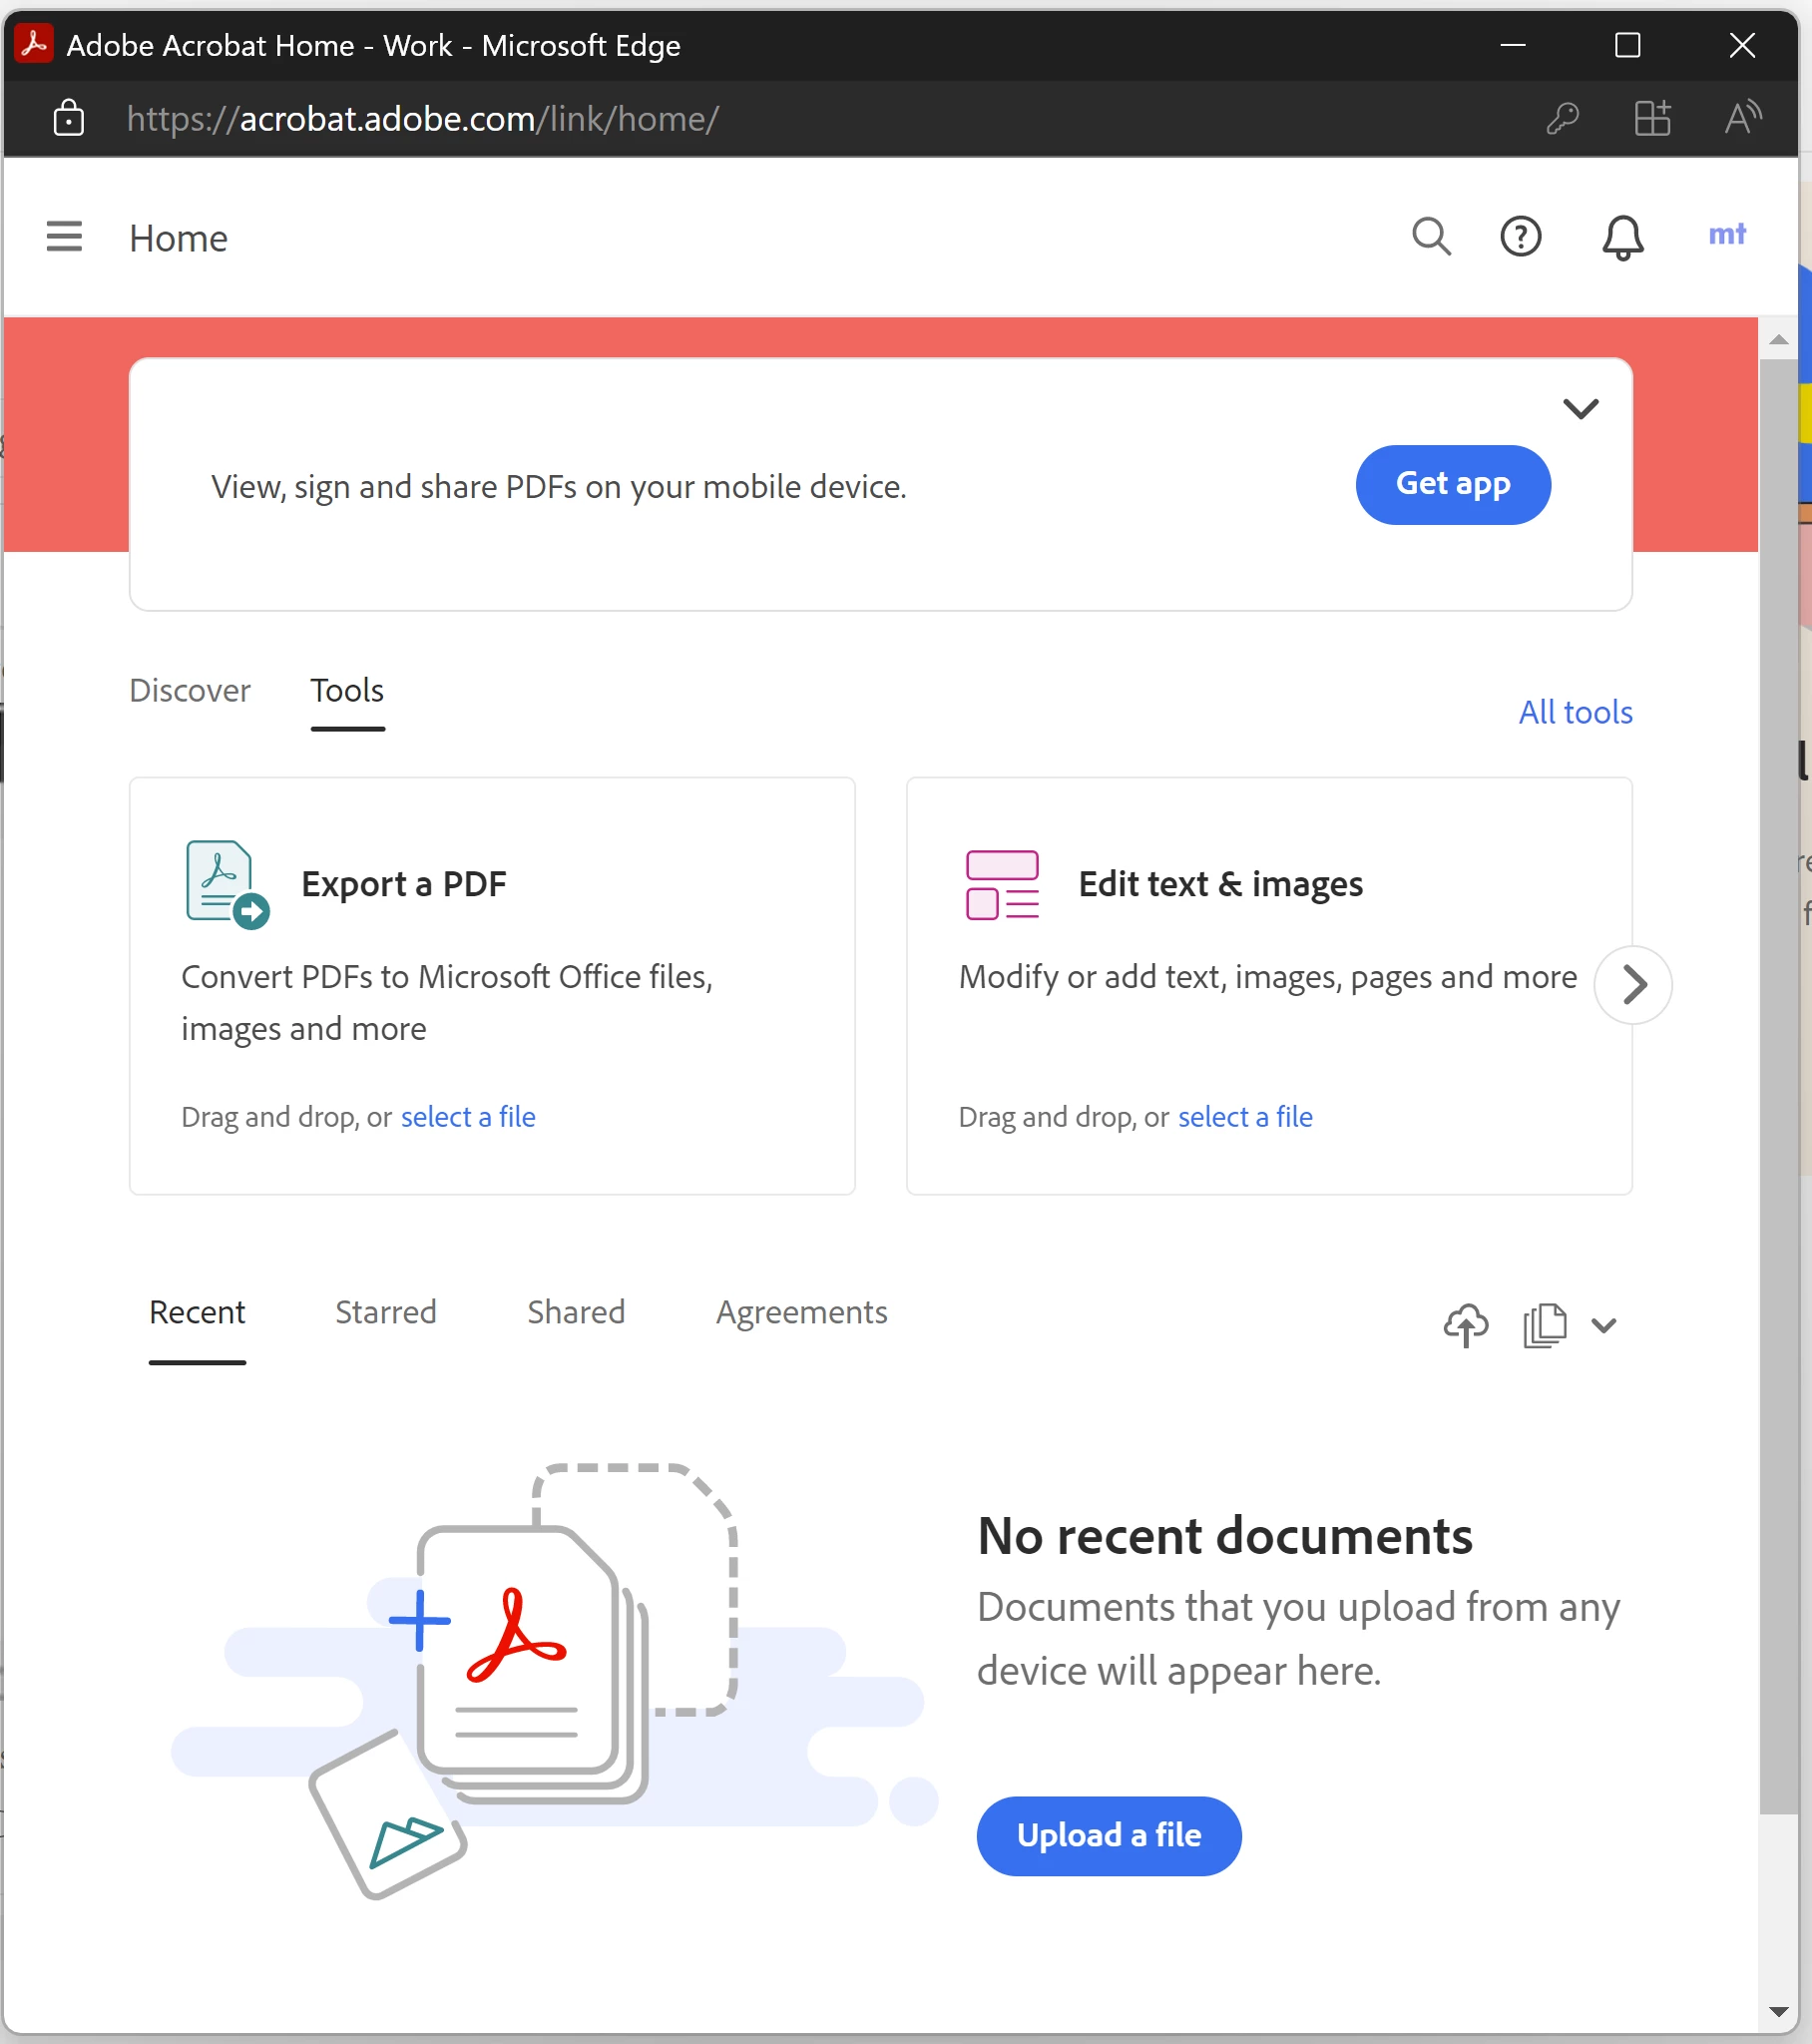Click the app install icon in address bar
The width and height of the screenshot is (1812, 2044).
coord(1652,118)
